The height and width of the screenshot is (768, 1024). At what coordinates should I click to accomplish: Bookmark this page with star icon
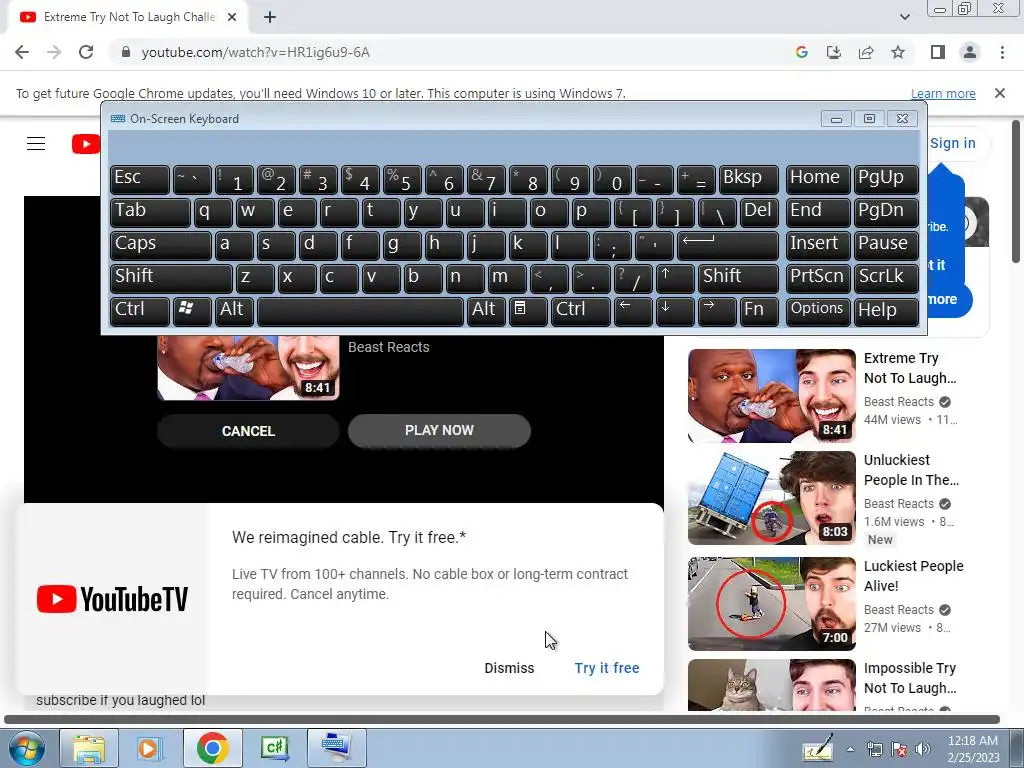click(x=898, y=52)
